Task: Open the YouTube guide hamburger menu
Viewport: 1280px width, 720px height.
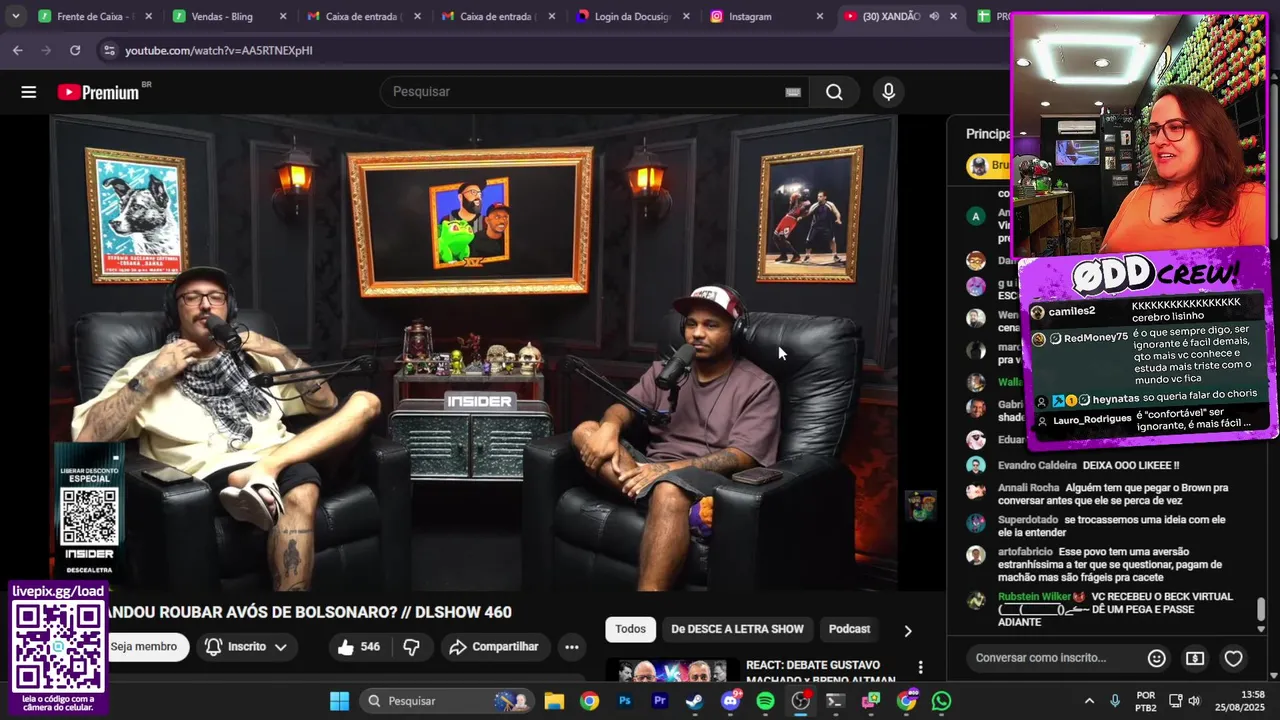Action: [28, 92]
